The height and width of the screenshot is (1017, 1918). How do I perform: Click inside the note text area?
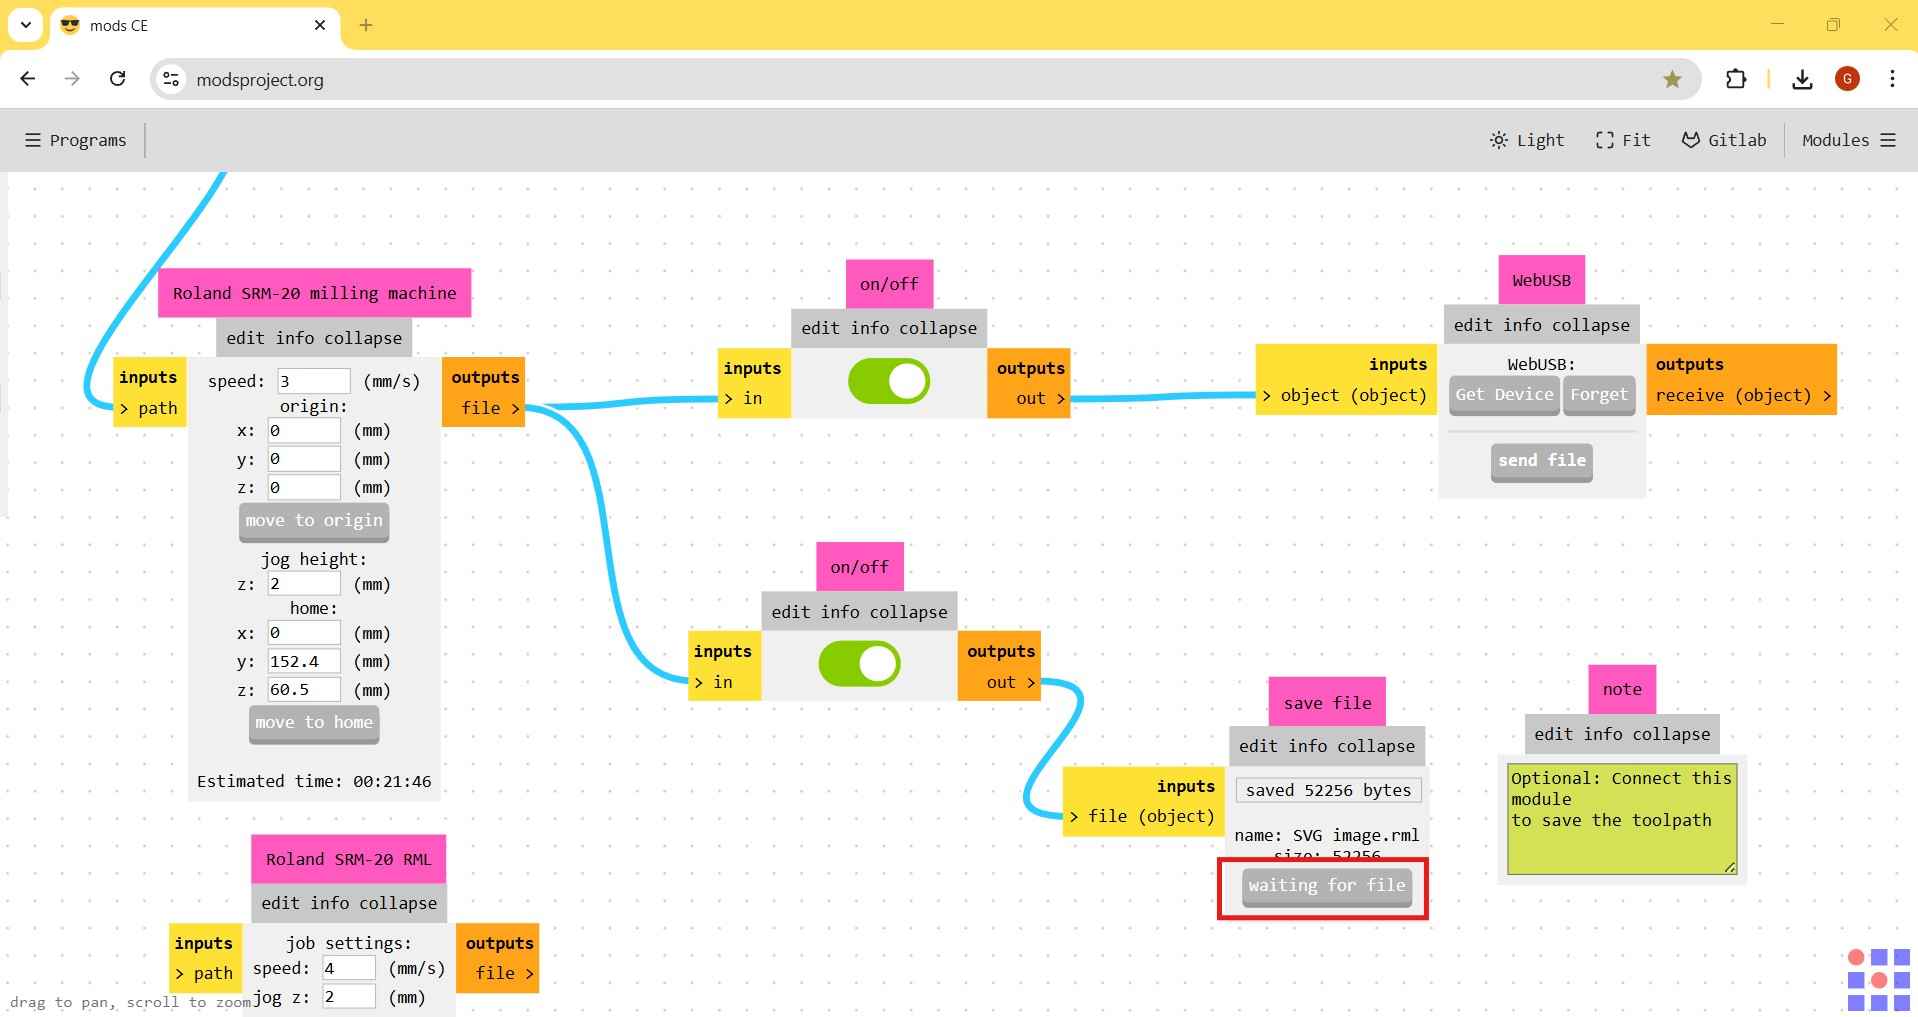click(1622, 819)
